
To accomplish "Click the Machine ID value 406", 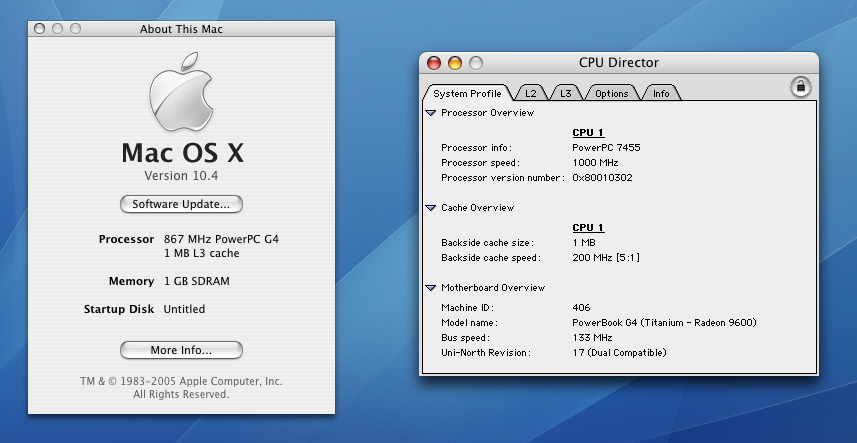I will pos(581,308).
